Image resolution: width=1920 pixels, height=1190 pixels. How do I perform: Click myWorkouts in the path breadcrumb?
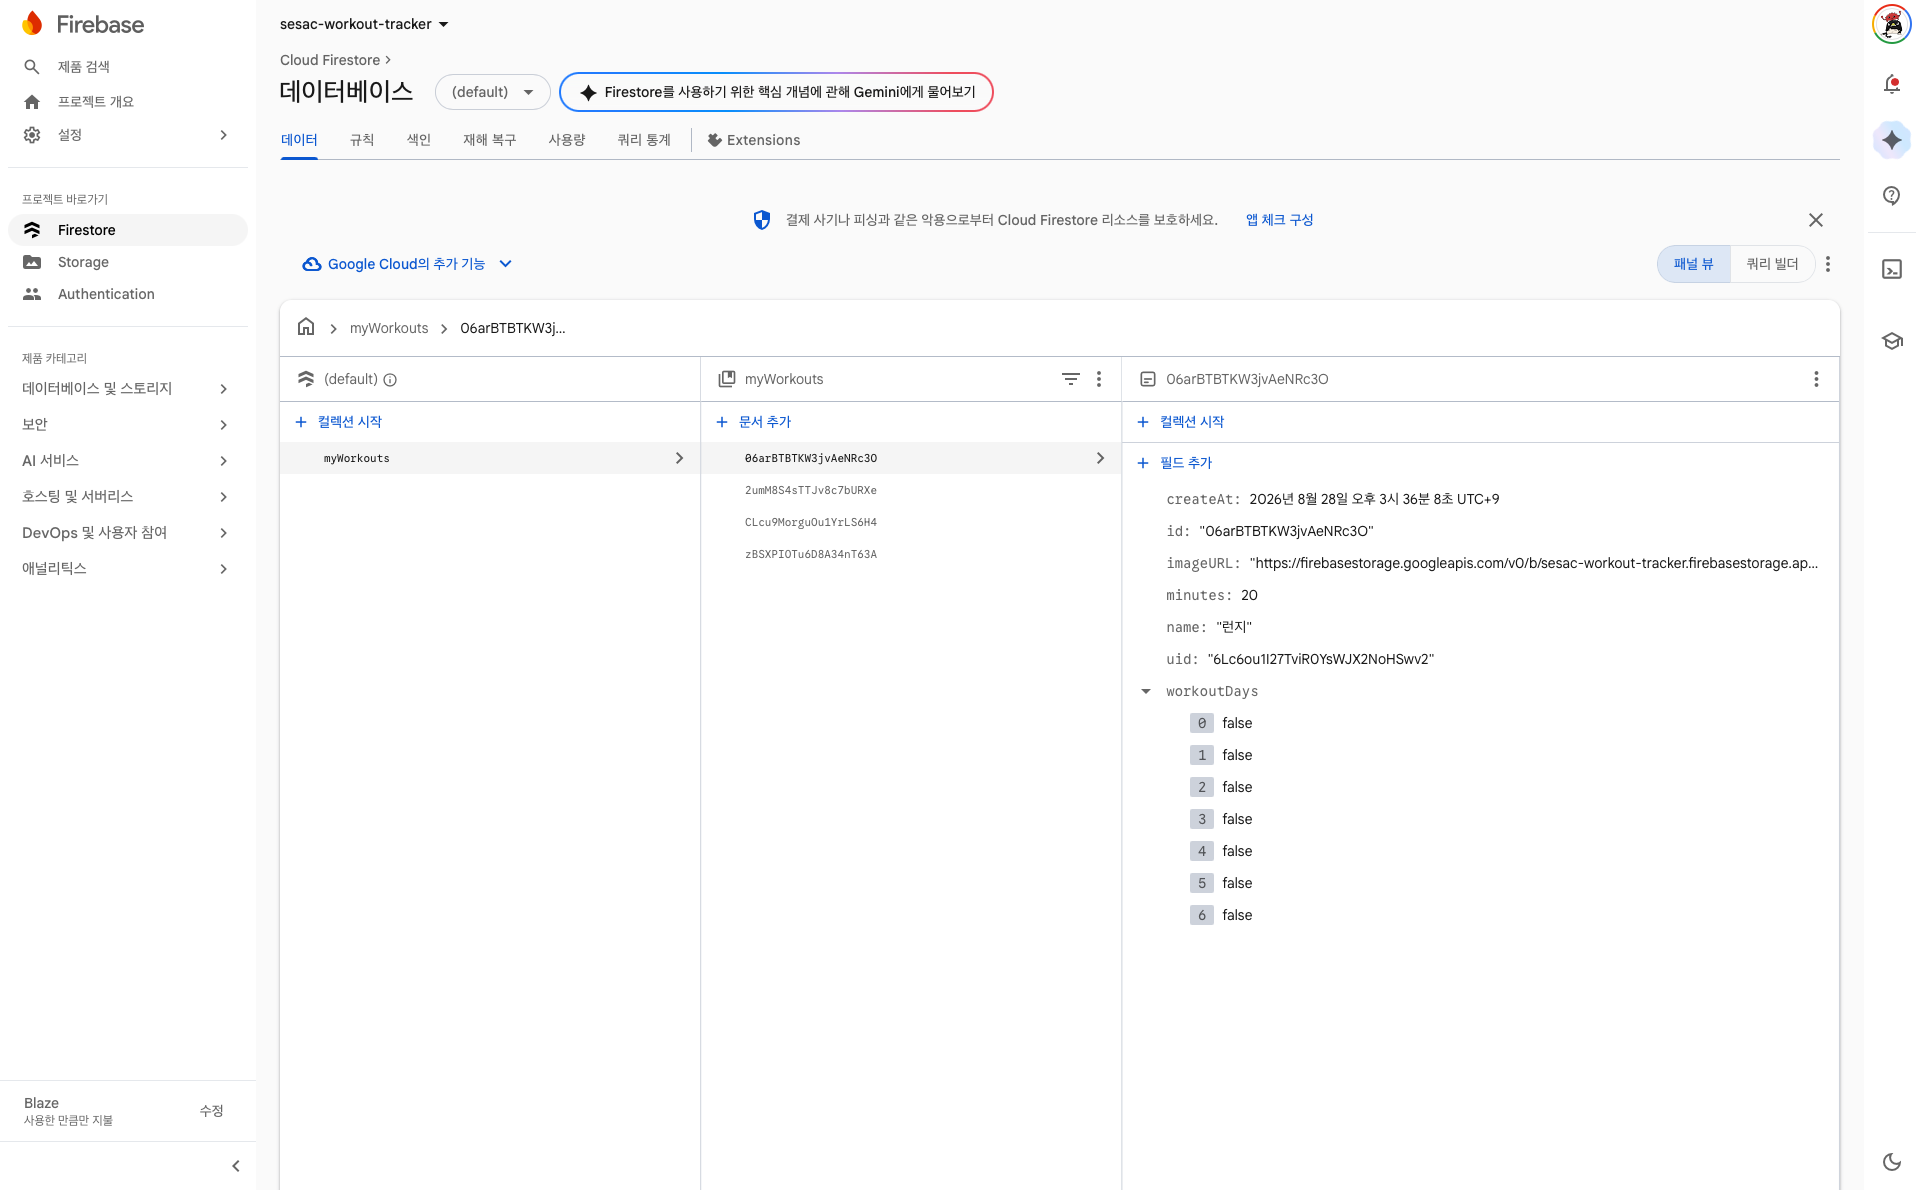(389, 328)
